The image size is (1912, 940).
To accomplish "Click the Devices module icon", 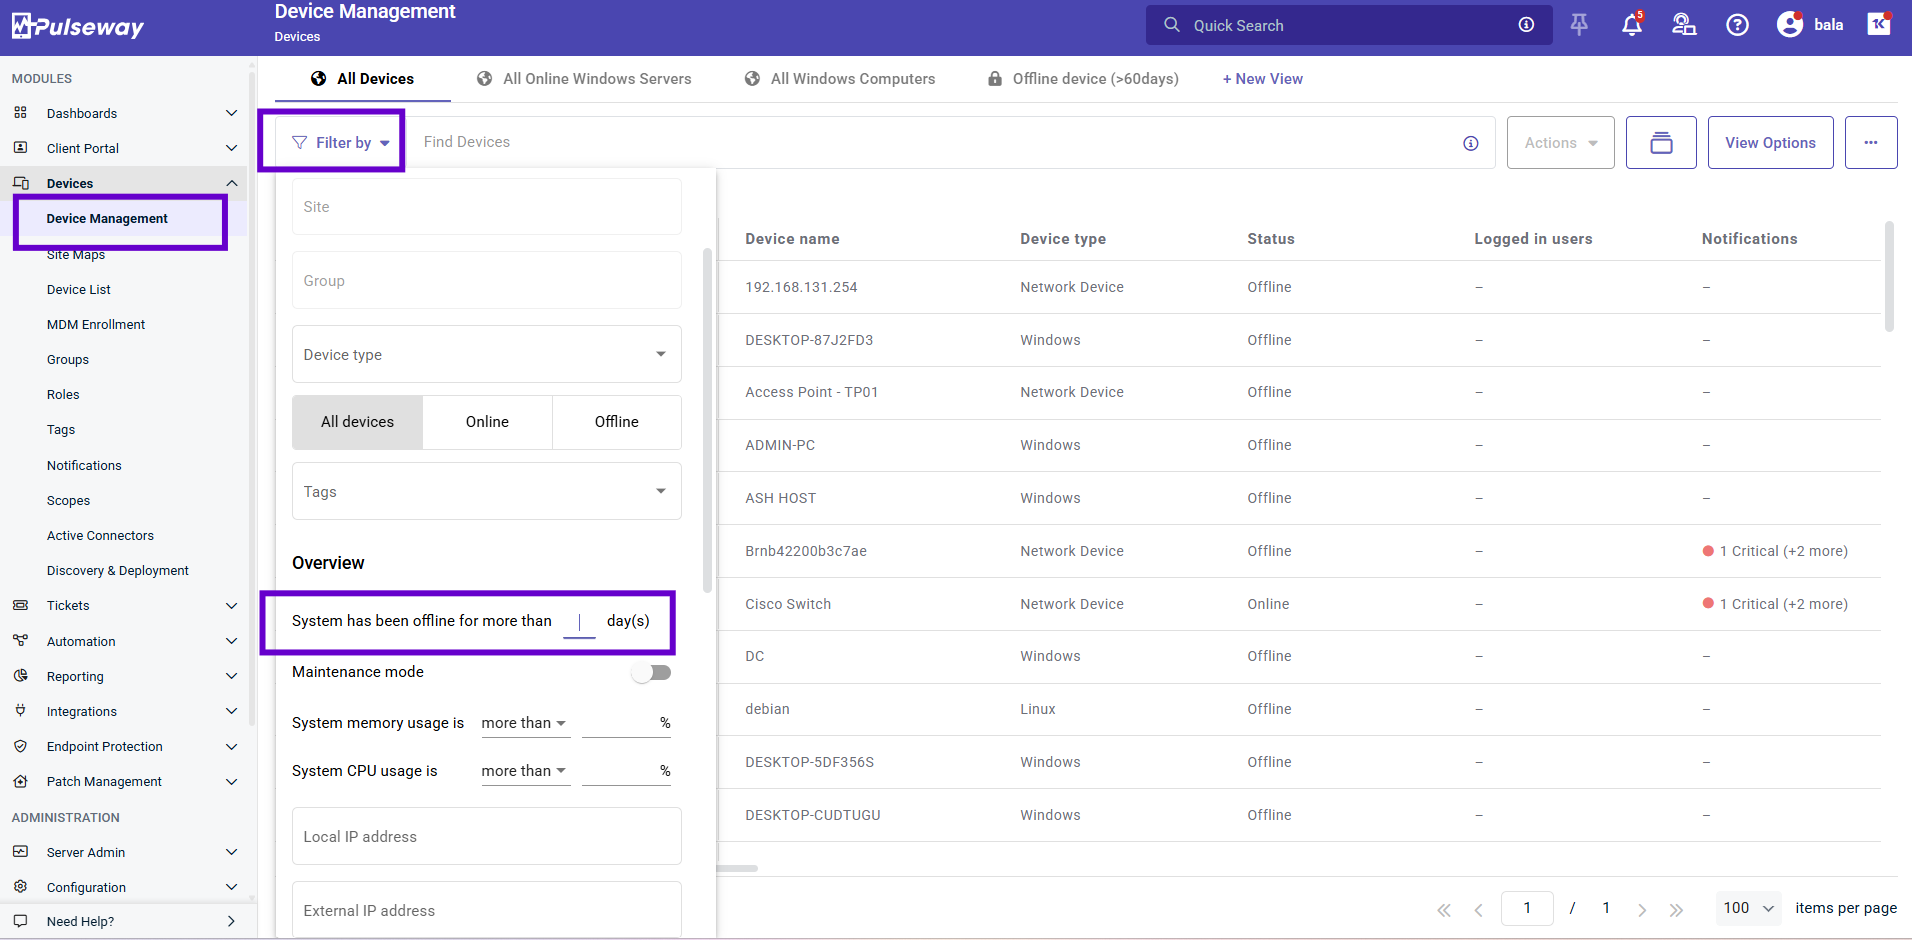I will (x=20, y=183).
